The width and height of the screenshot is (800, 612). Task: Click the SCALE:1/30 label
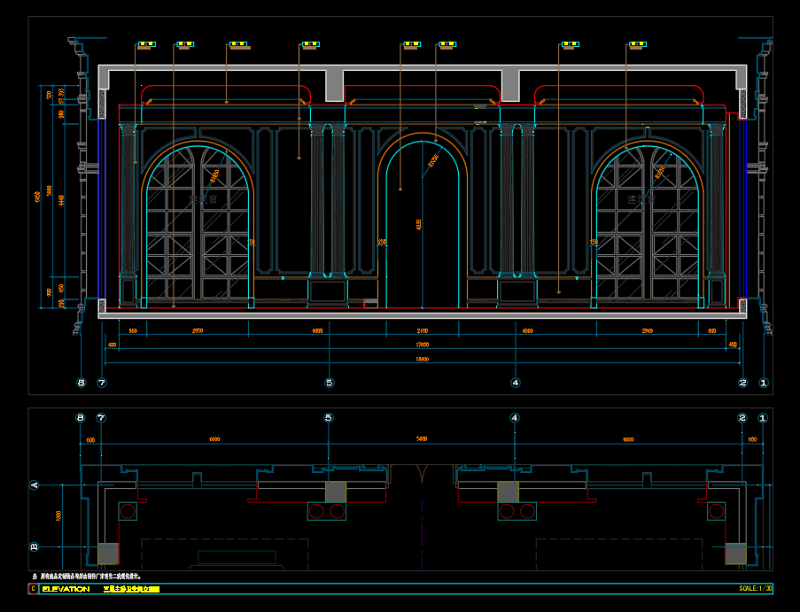point(755,590)
